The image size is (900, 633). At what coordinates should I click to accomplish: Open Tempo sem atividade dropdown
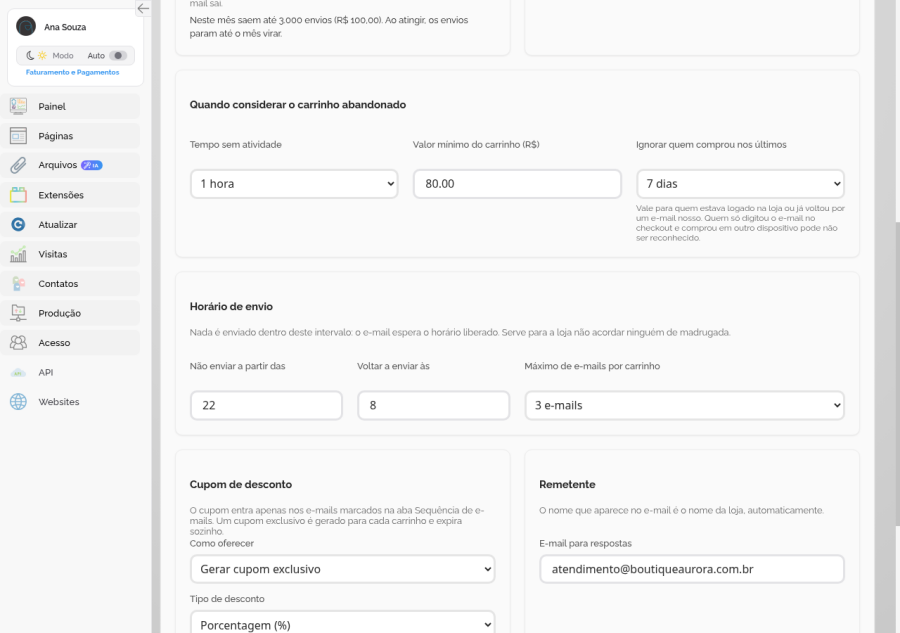[294, 184]
